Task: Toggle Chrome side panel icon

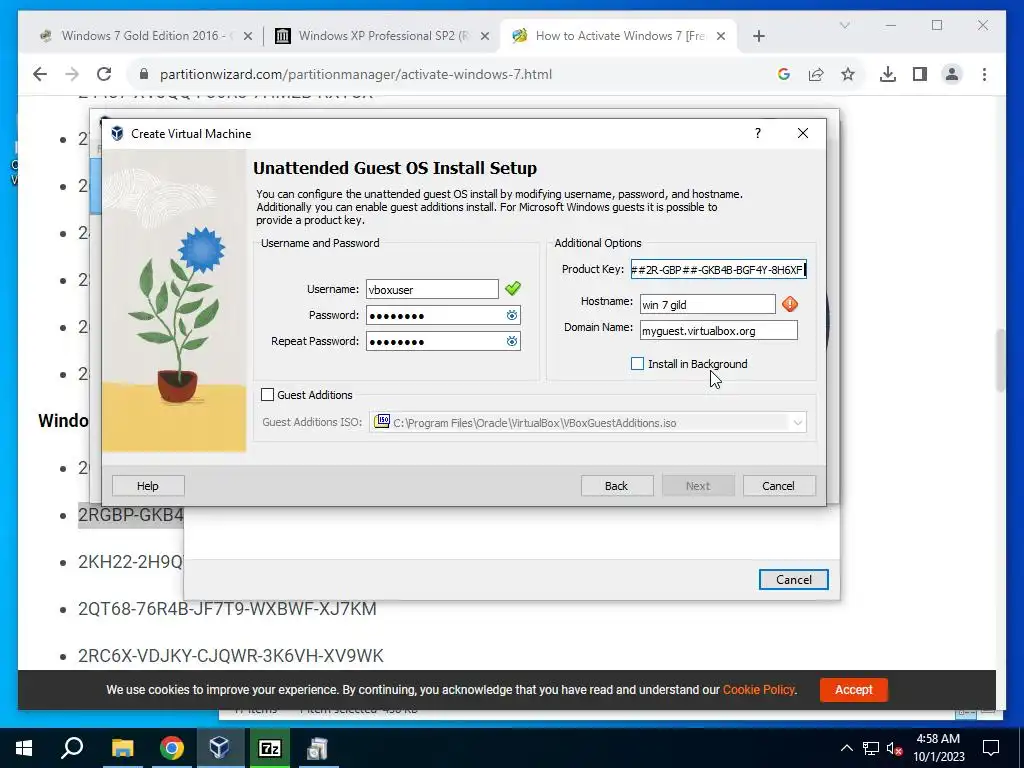Action: point(920,74)
